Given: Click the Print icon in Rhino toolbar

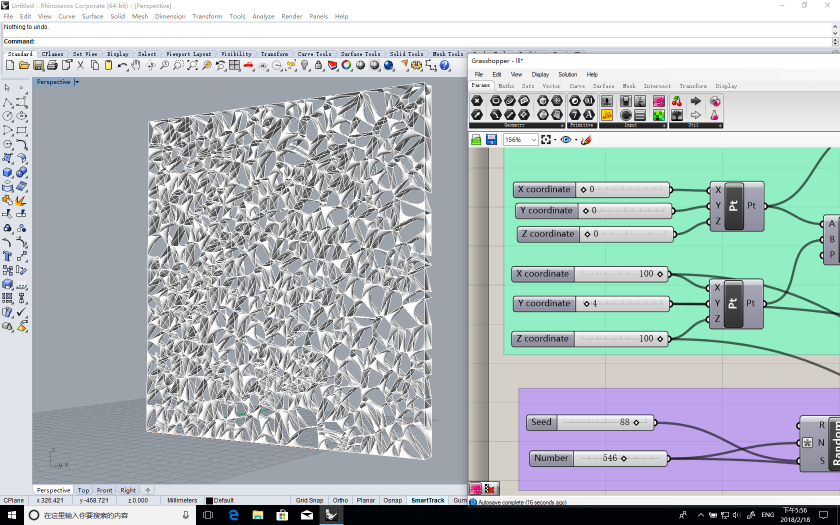Looking at the screenshot, I should pos(52,65).
